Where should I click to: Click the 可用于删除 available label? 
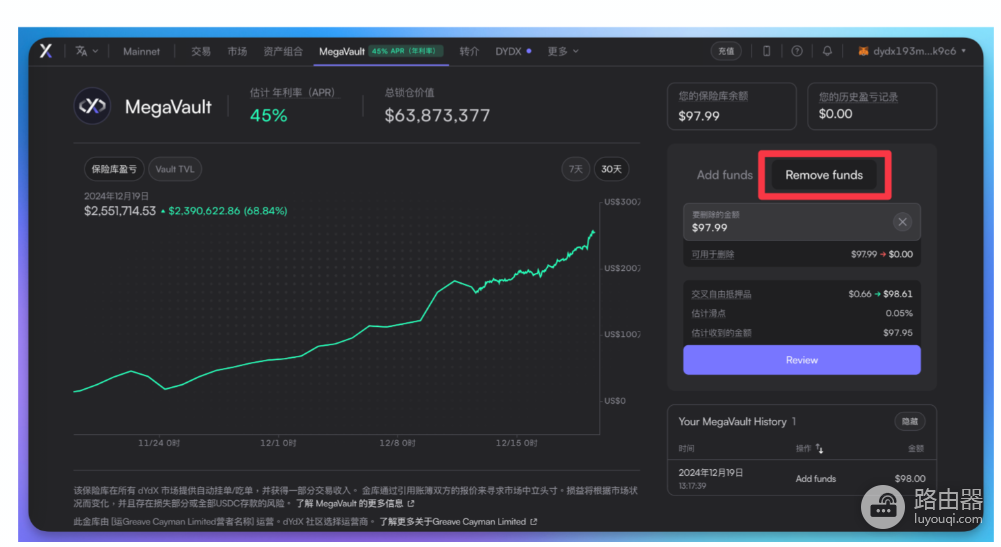[x=712, y=255]
